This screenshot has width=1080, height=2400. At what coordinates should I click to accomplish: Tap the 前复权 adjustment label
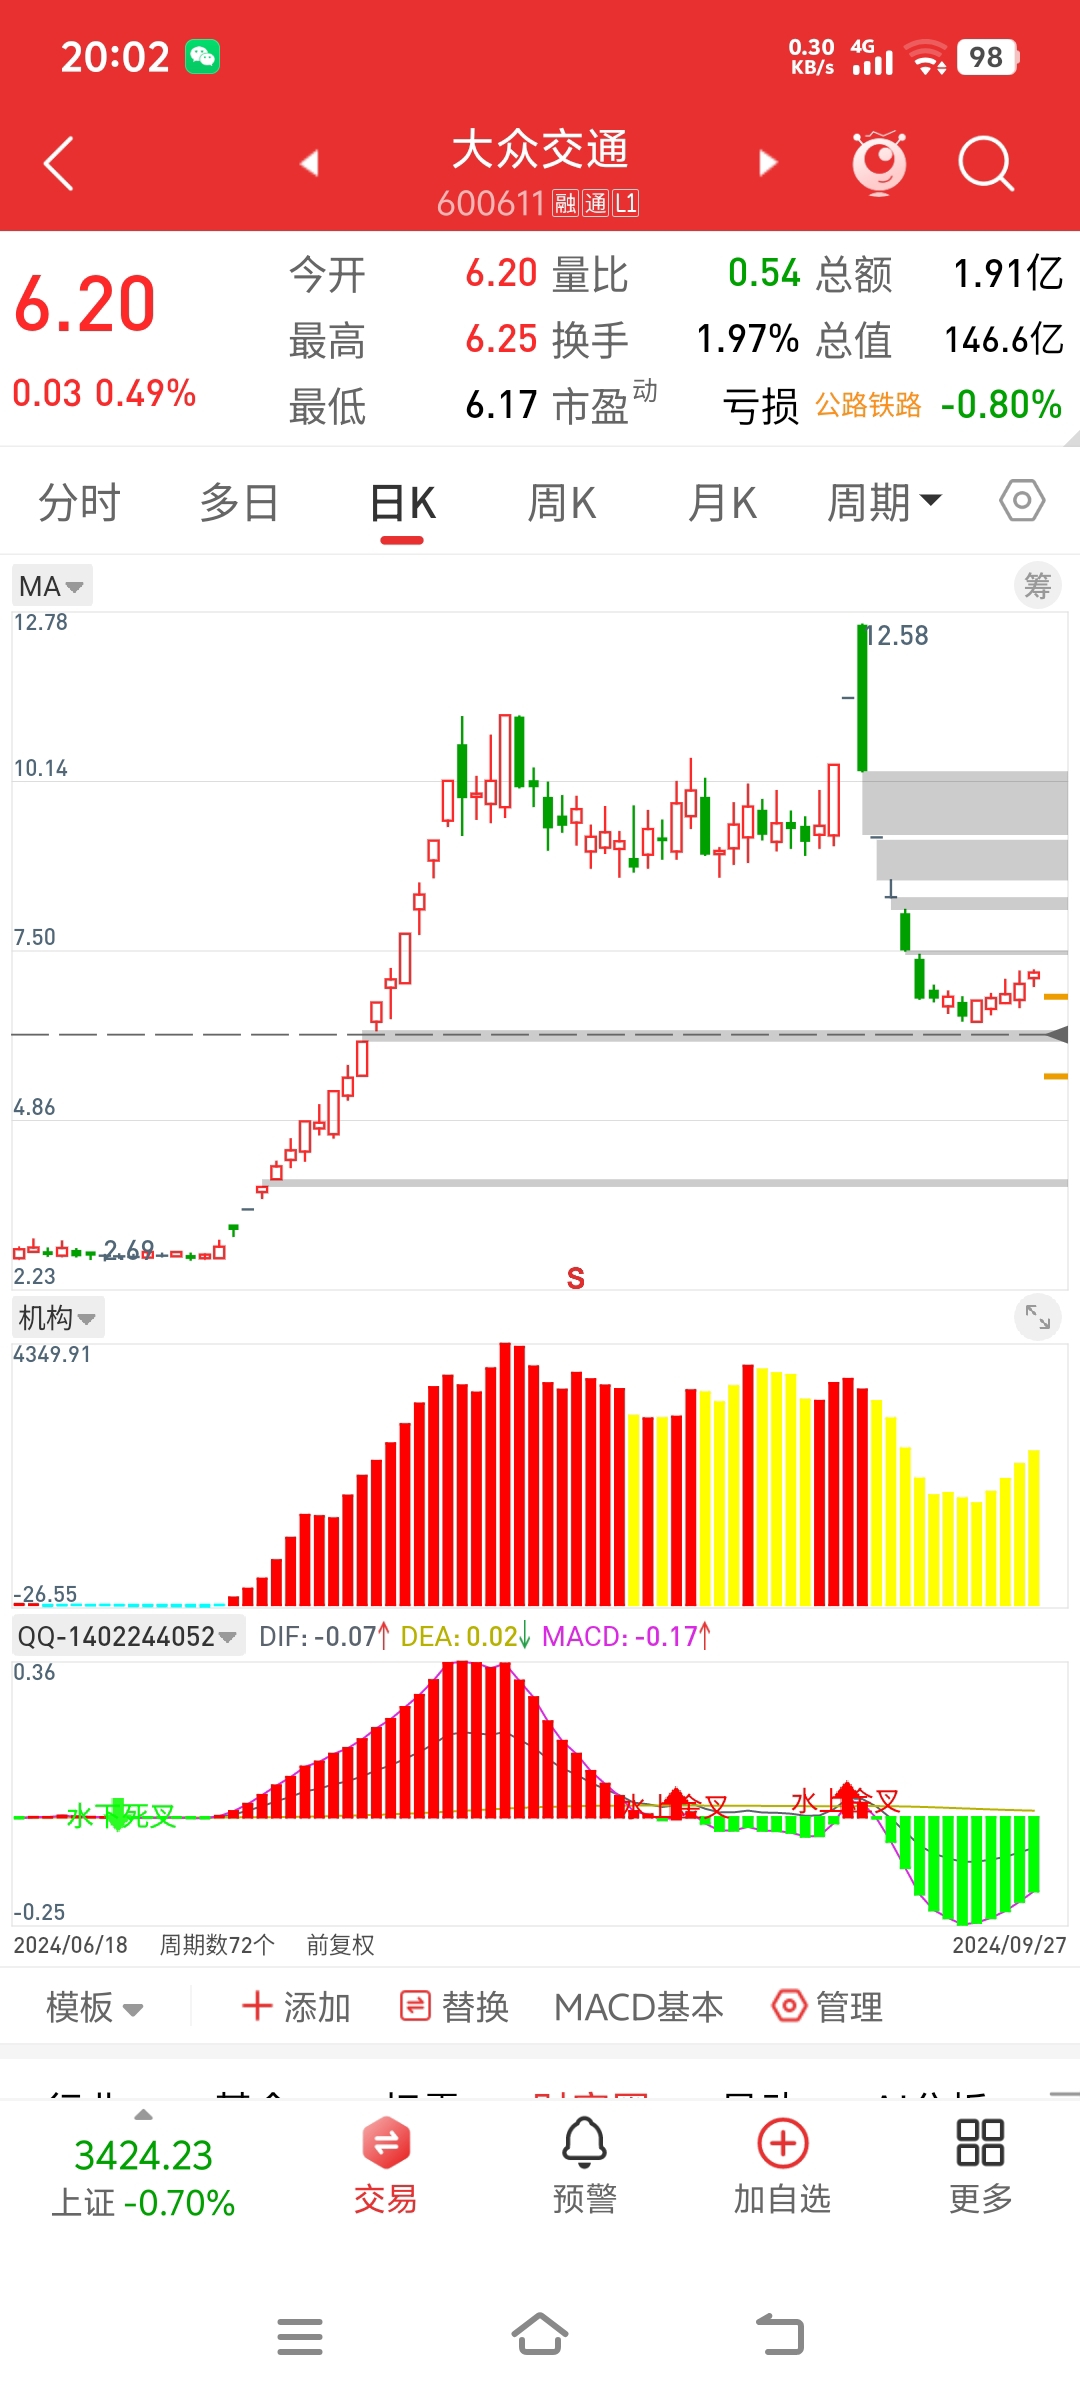[x=340, y=1945]
